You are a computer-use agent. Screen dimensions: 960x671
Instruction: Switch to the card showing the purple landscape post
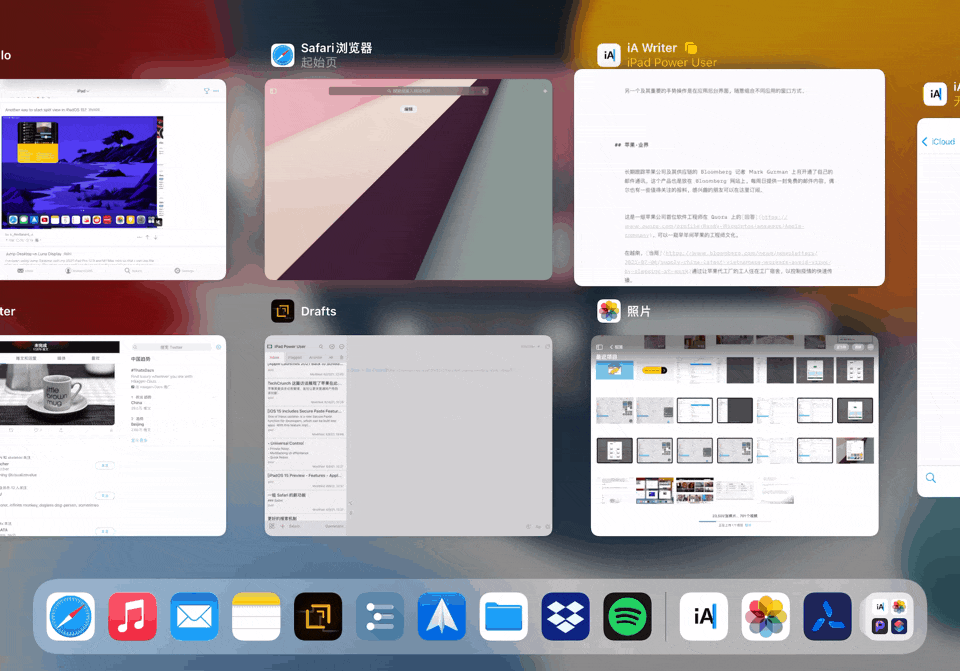tap(113, 179)
